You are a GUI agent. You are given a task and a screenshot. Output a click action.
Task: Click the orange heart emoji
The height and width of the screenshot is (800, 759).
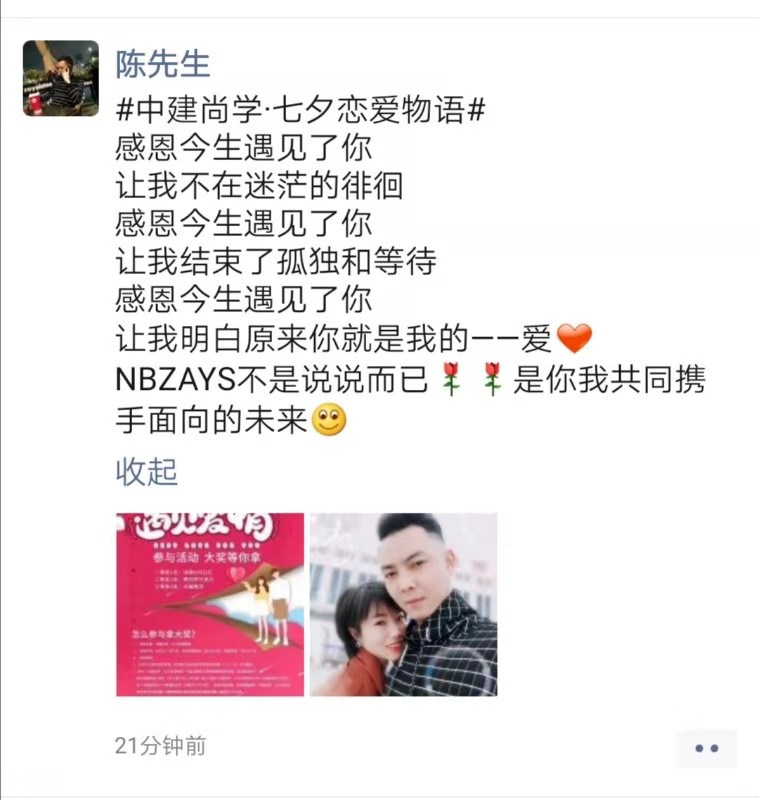(574, 338)
